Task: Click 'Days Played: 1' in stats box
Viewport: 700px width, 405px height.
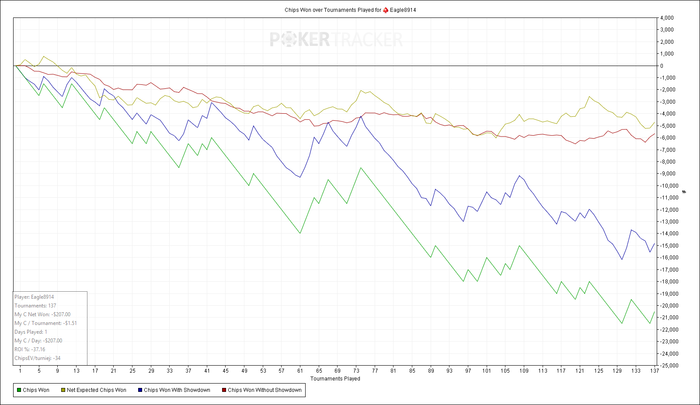Action: click(x=31, y=332)
